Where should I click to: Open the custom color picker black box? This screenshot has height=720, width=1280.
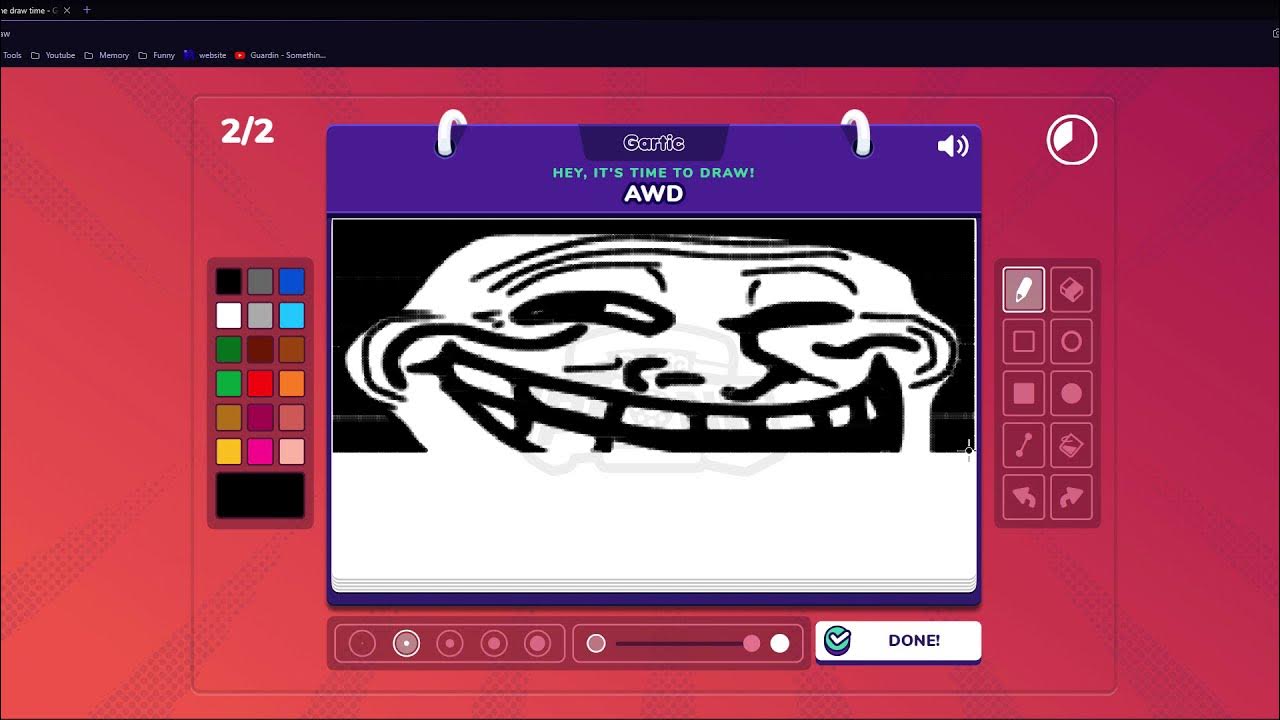click(260, 496)
